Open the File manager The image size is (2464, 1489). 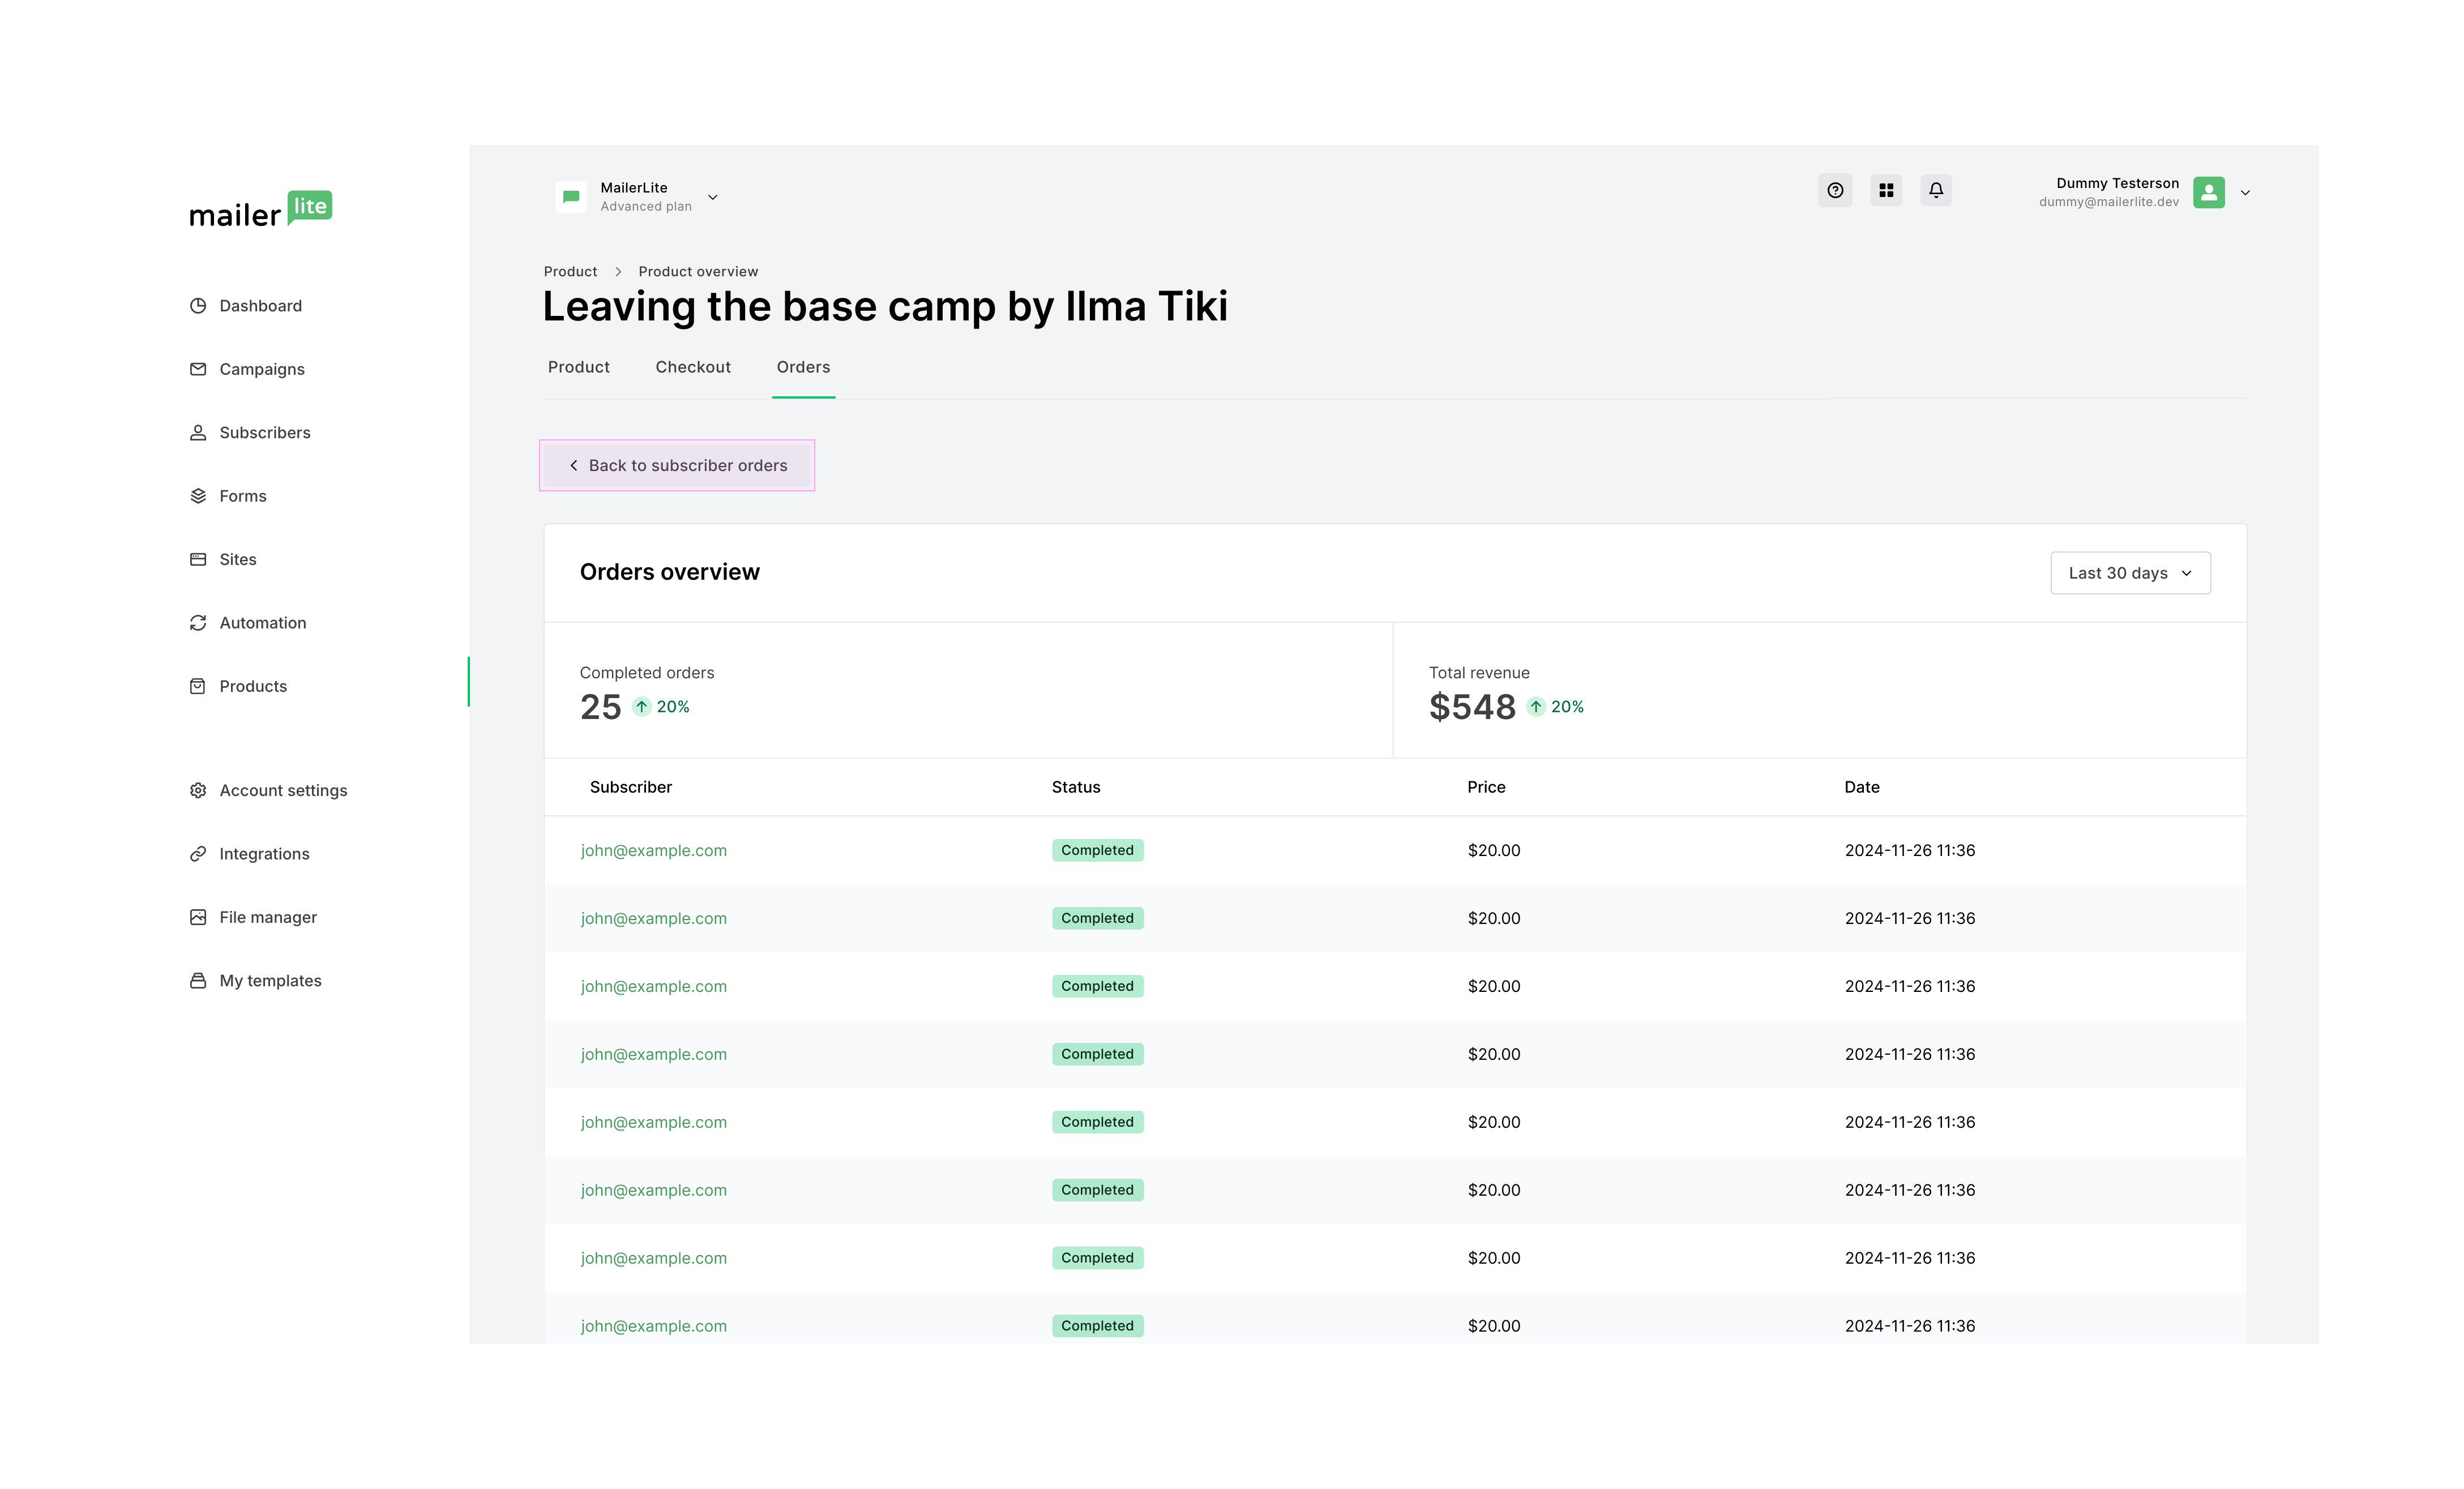tap(267, 916)
